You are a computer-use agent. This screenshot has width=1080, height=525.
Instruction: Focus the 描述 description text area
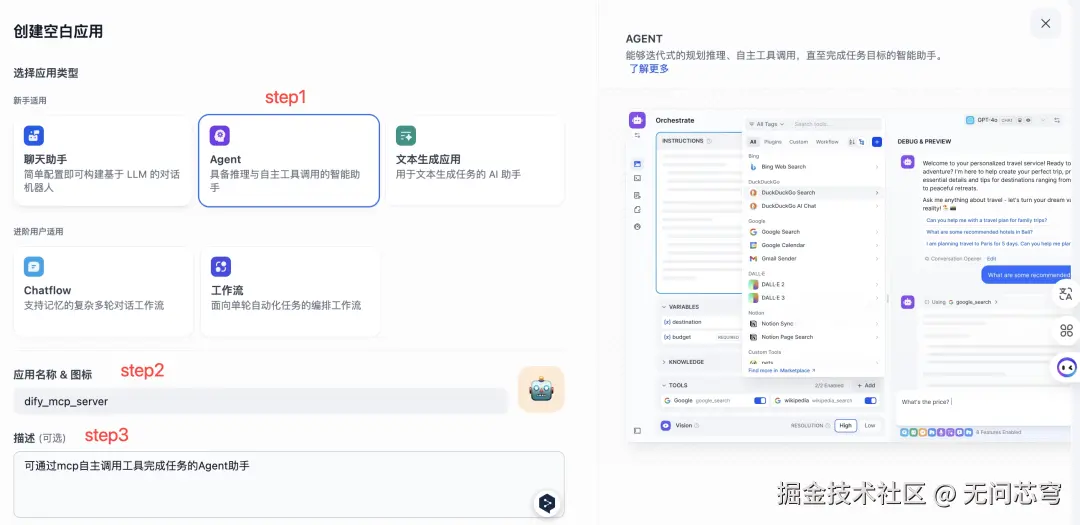pos(289,484)
